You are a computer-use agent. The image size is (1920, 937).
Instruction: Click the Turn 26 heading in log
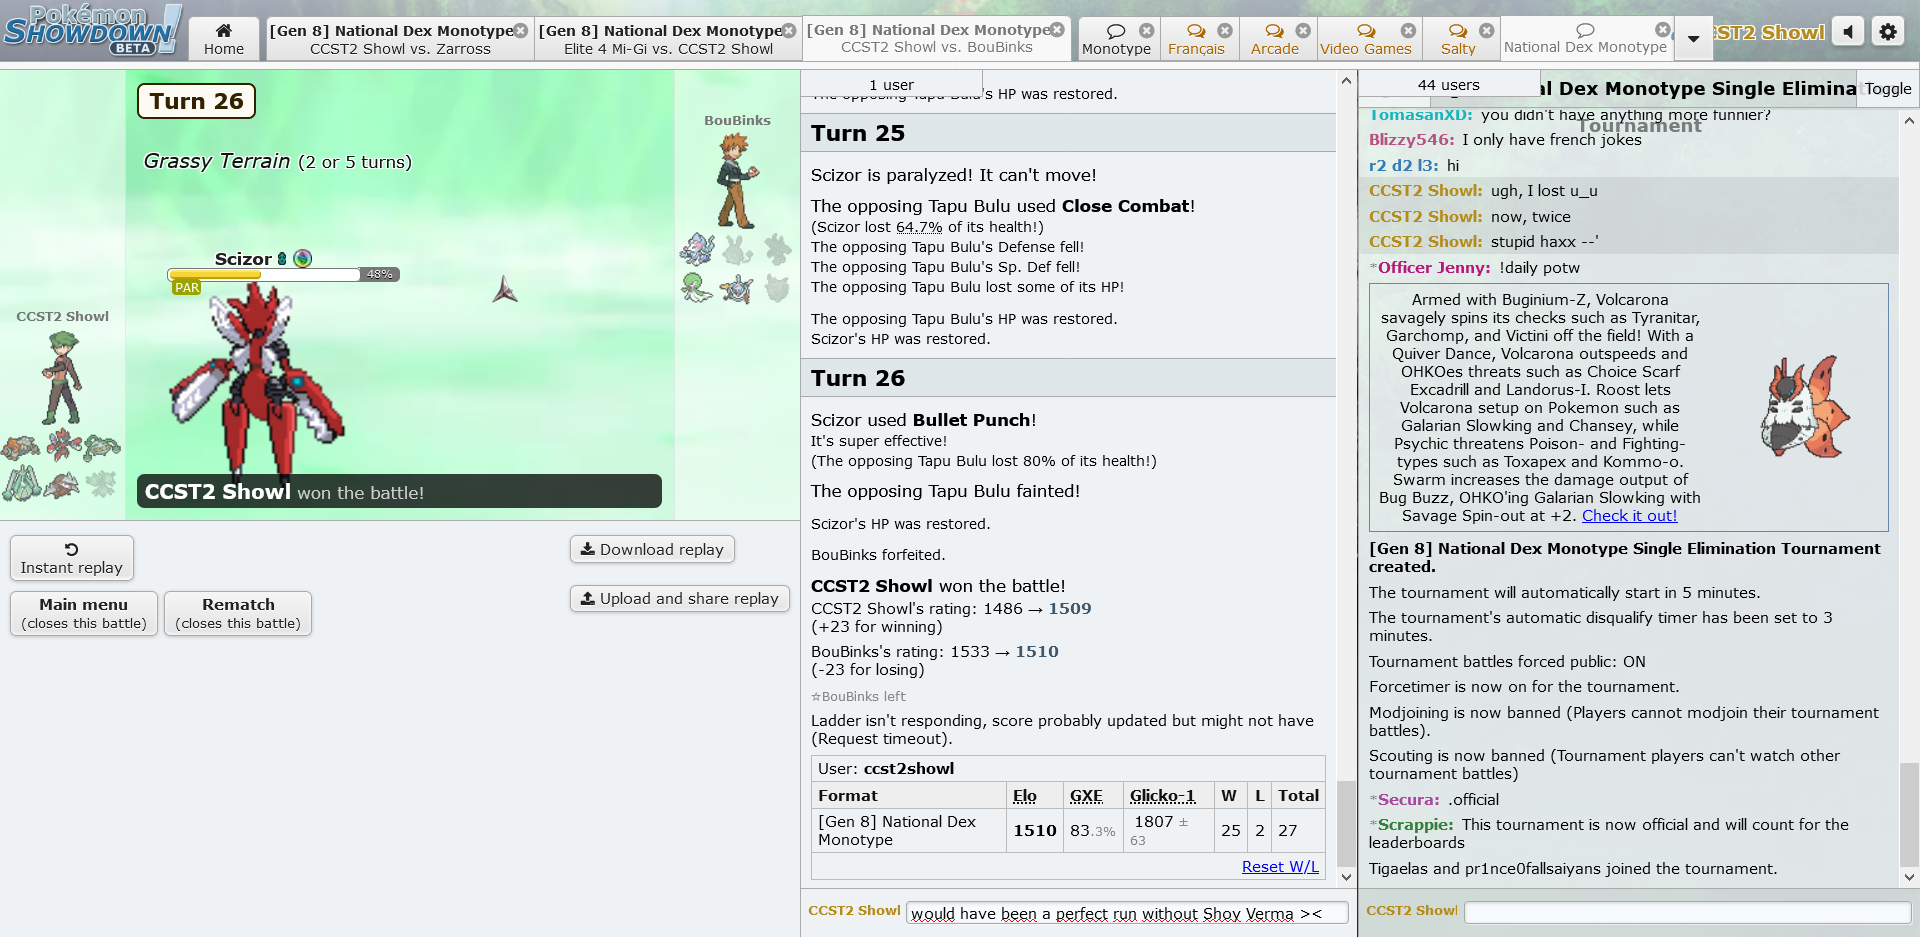tap(858, 378)
